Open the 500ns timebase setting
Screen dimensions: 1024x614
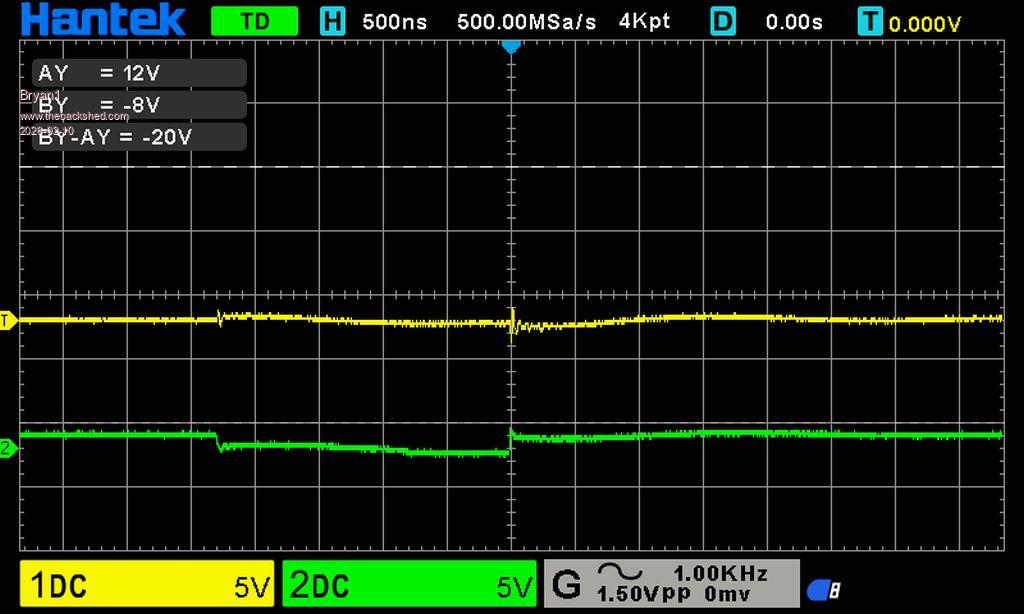pyautogui.click(x=394, y=21)
